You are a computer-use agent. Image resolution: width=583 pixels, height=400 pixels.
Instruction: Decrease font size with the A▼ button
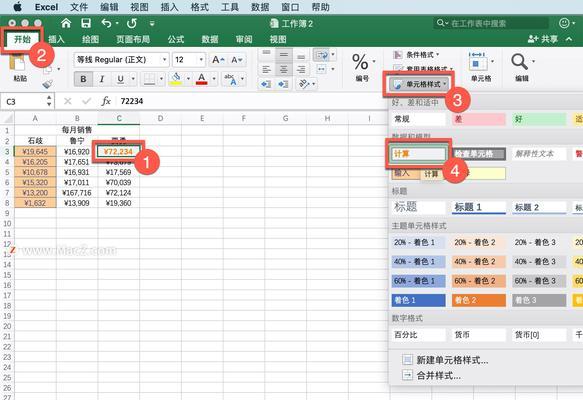point(237,60)
